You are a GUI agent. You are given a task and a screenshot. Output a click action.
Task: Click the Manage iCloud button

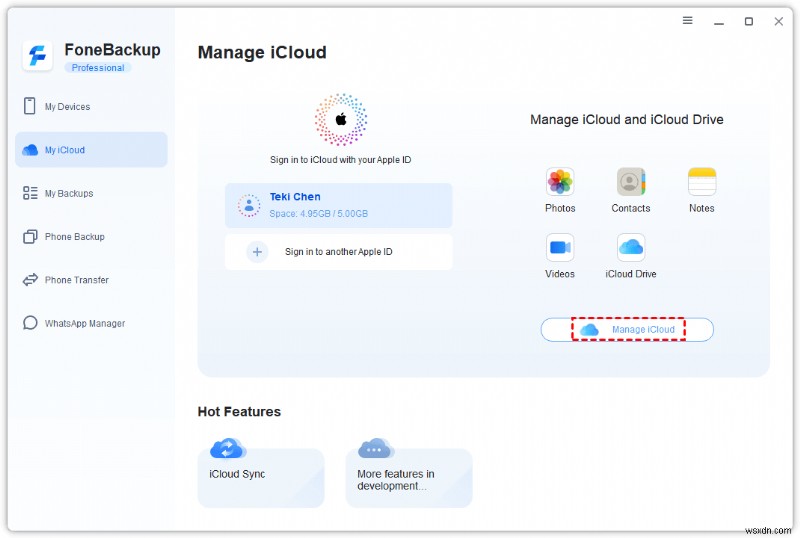(627, 329)
